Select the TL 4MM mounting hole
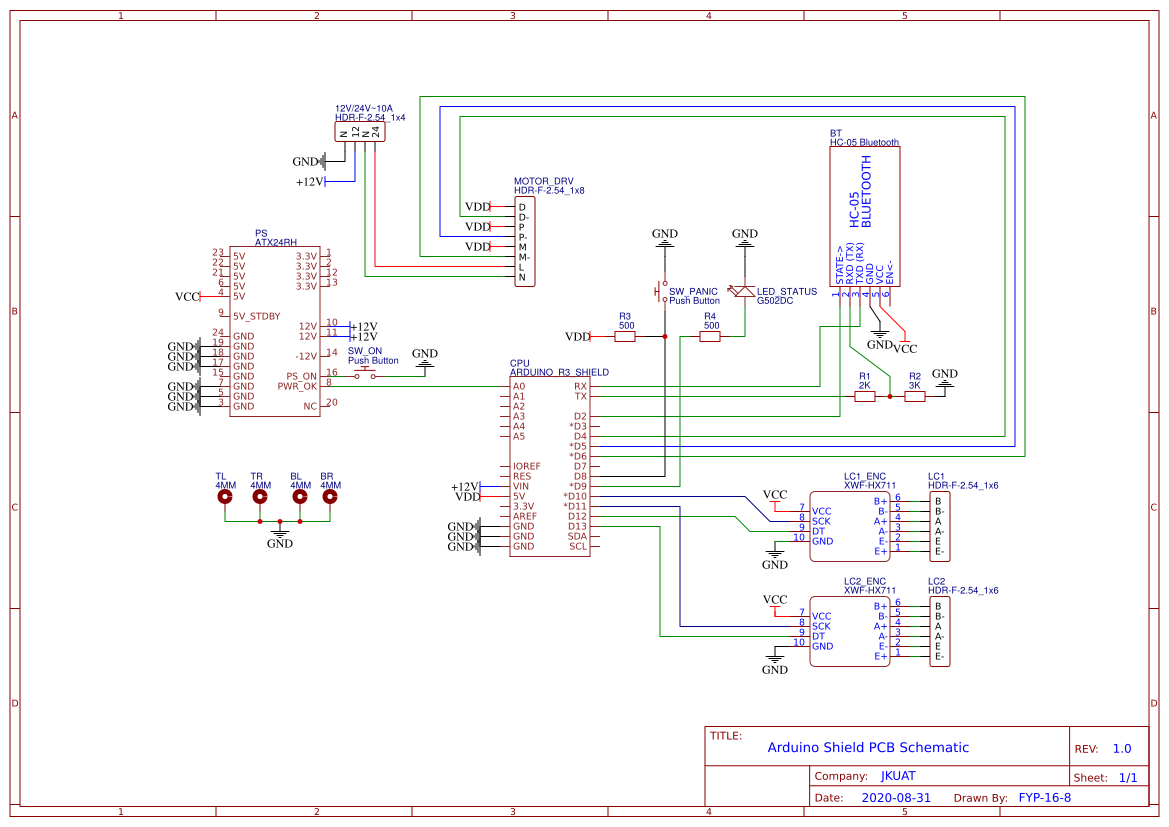This screenshot has height=827, width=1169. [223, 497]
